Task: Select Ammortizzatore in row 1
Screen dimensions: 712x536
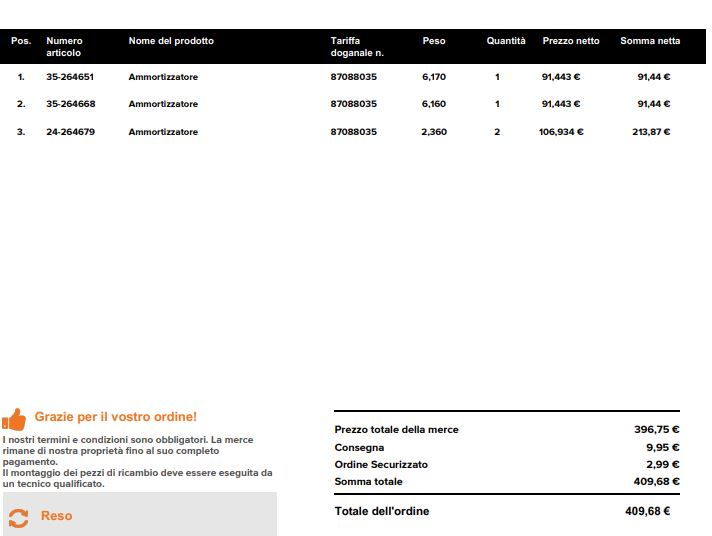Action: pos(163,77)
